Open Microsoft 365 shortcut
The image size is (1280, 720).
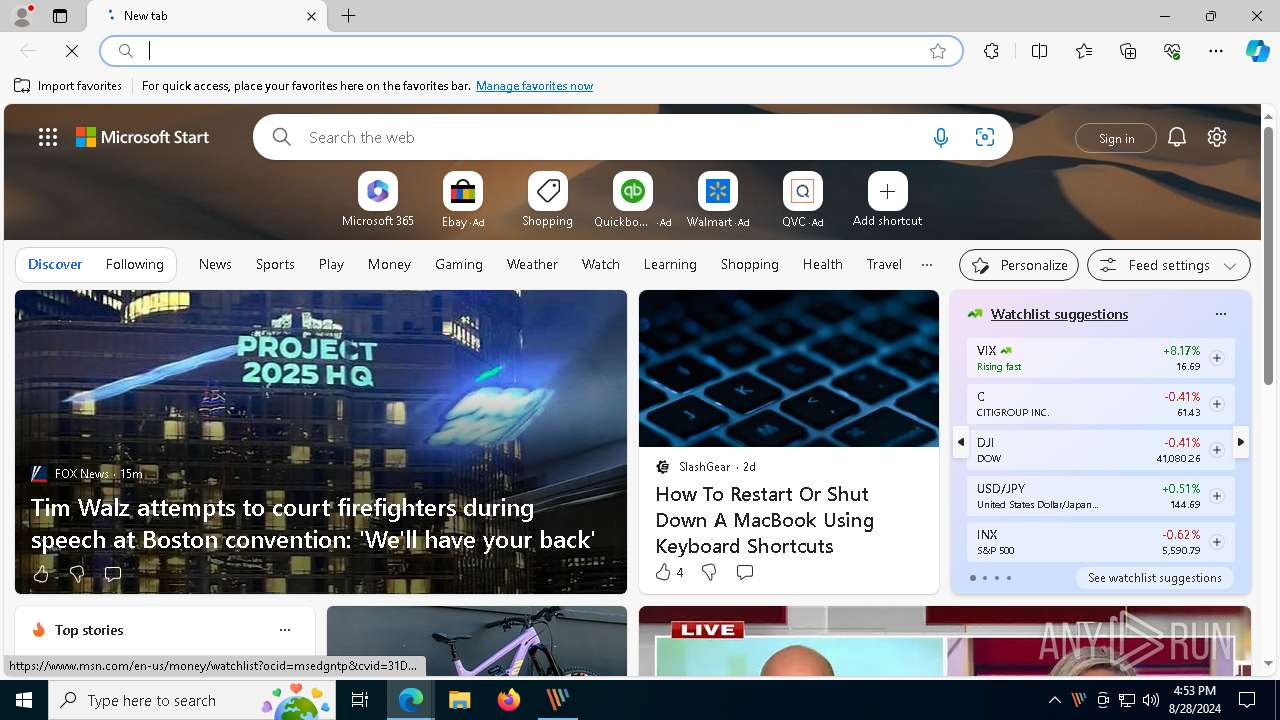pyautogui.click(x=378, y=200)
